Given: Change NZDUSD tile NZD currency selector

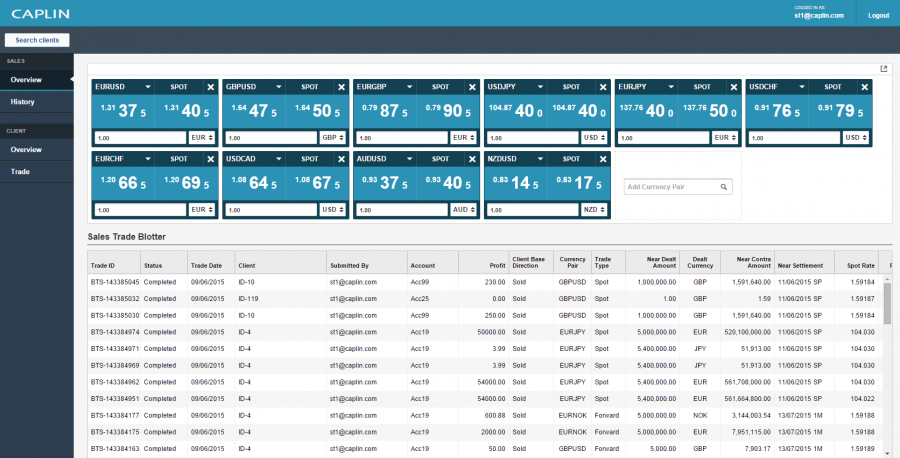Looking at the screenshot, I should click(595, 210).
